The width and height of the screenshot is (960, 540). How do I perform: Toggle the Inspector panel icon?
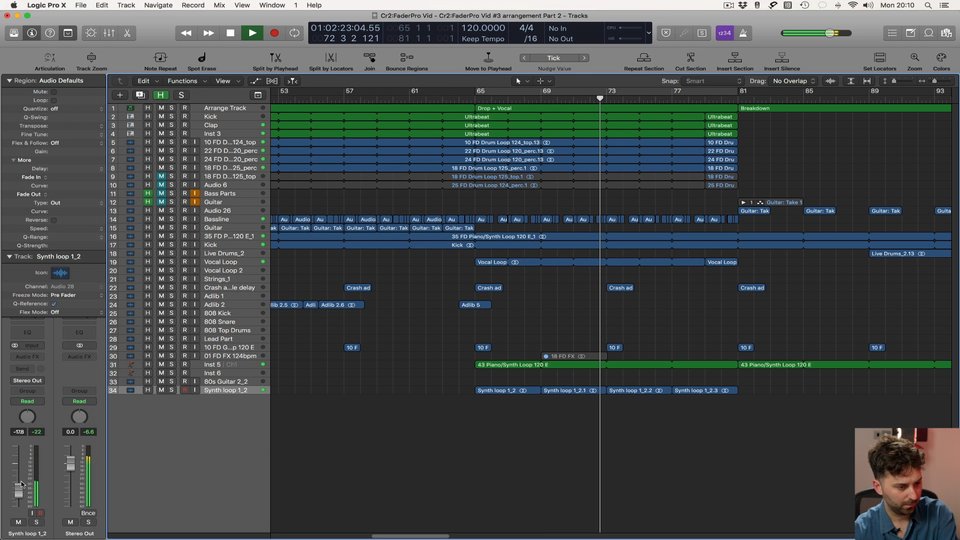(x=32, y=33)
